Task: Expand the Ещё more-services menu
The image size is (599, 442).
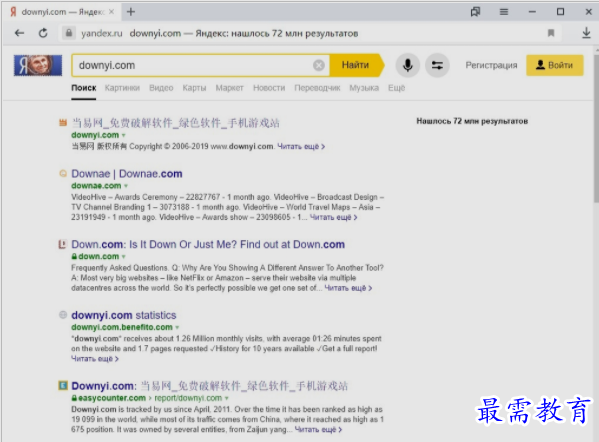Action: pyautogui.click(x=397, y=88)
